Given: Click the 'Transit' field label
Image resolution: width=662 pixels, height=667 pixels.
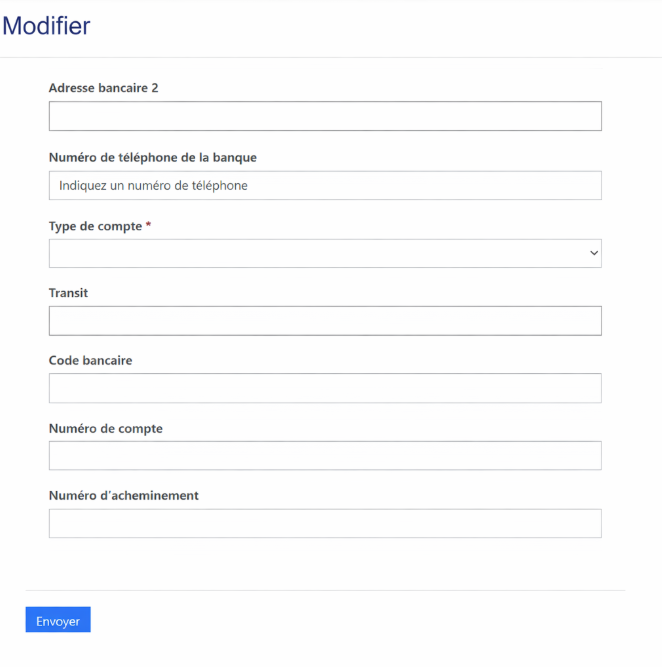Looking at the screenshot, I should [x=69, y=293].
